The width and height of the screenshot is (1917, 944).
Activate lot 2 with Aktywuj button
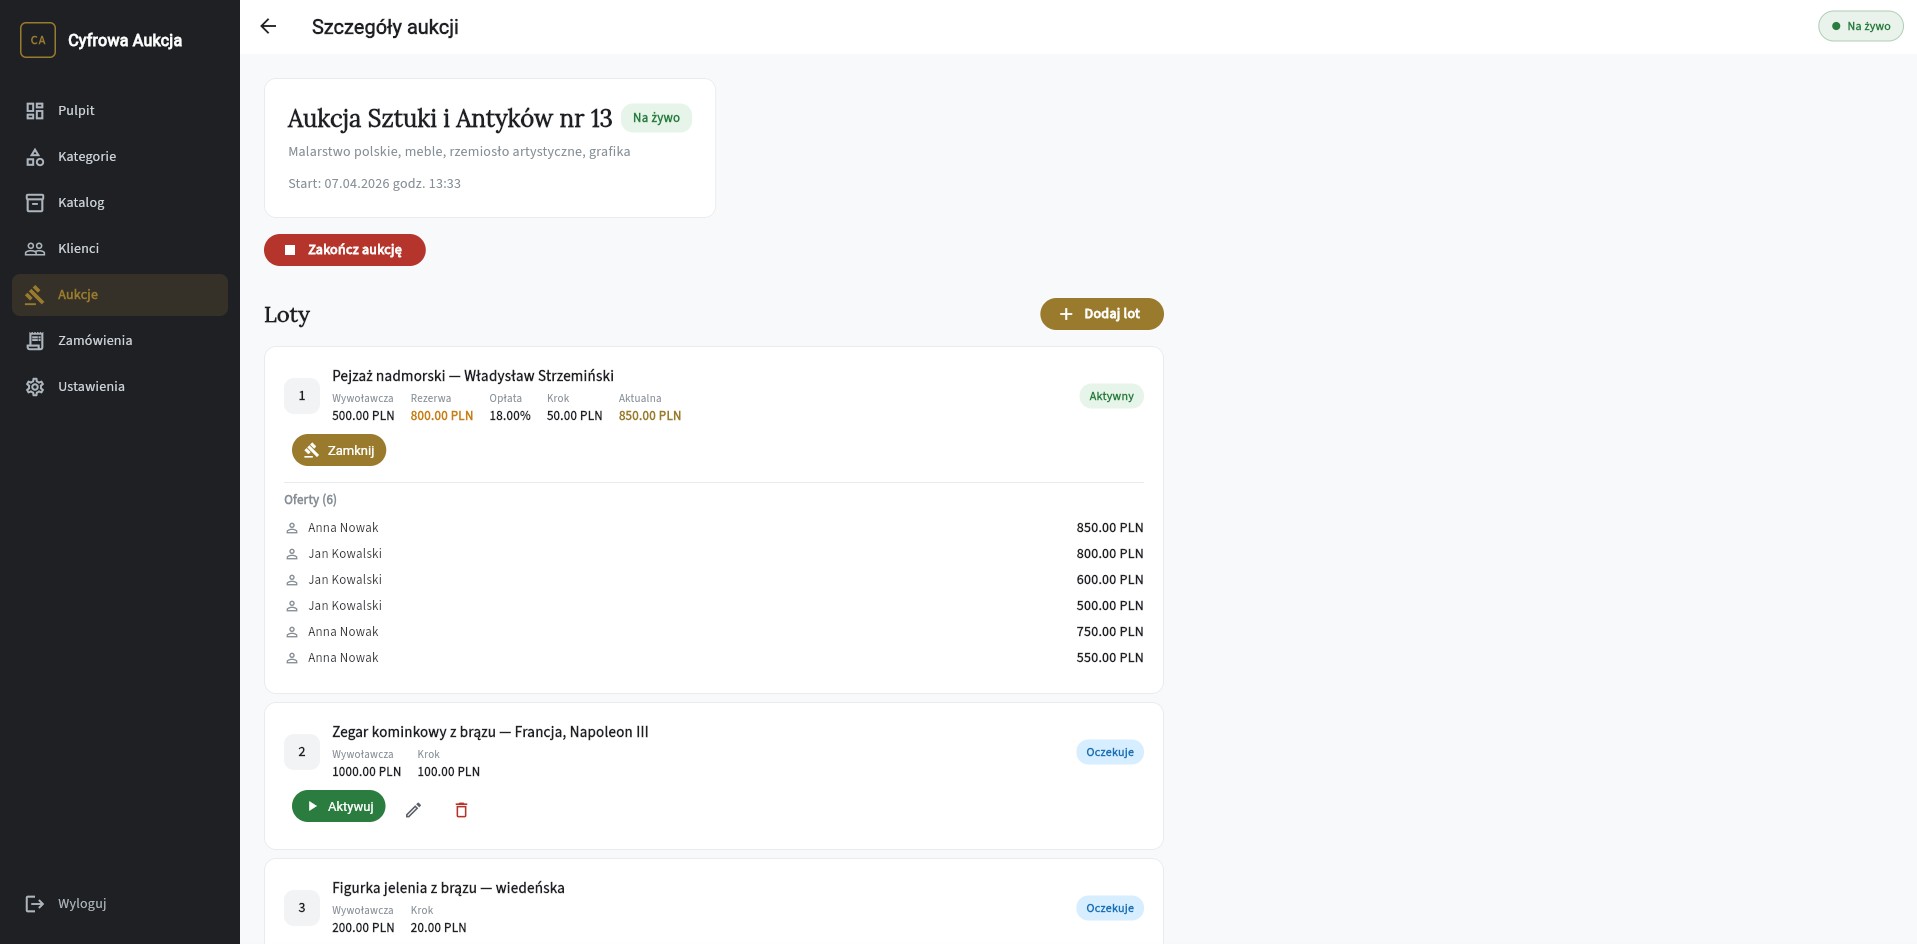[339, 807]
